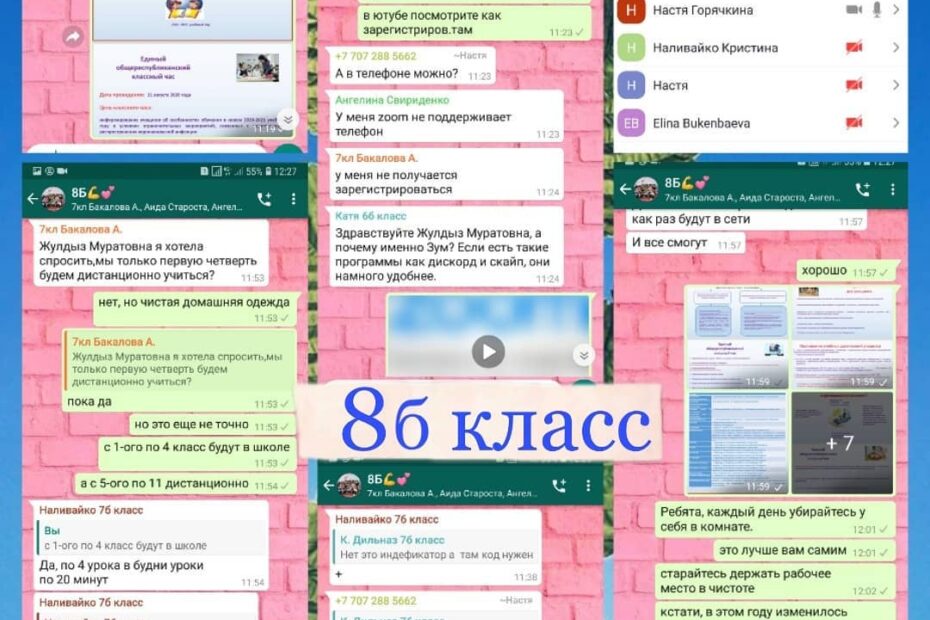Select message "старайтесь держать рабочее место в чистоте"
930x620 pixels.
(x=775, y=581)
